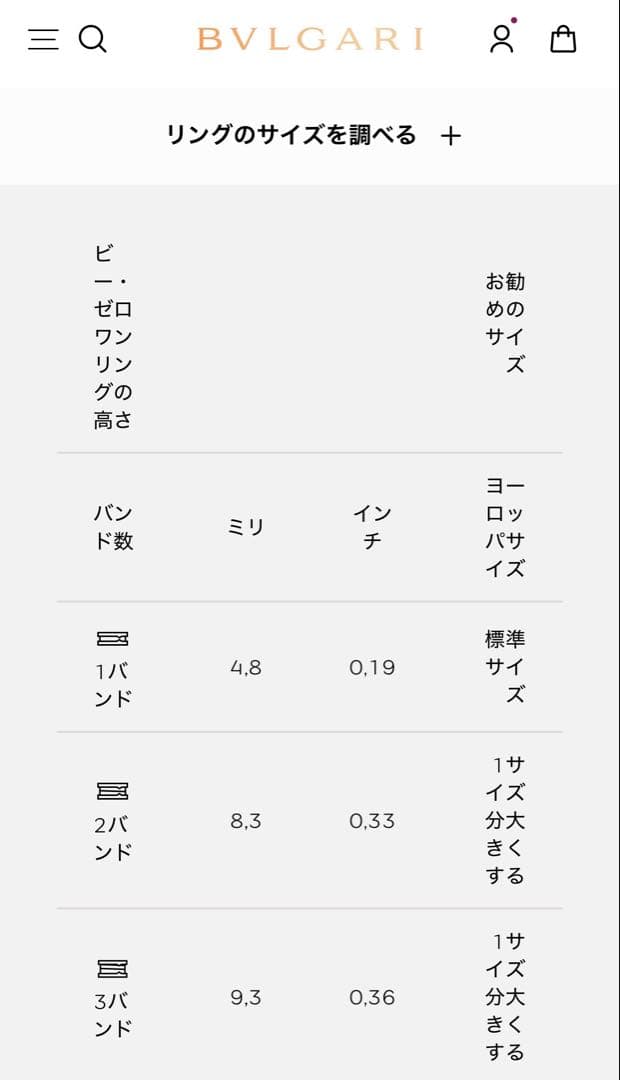The height and width of the screenshot is (1080, 620).
Task: Click the plus sign next to ring size finder
Action: [453, 135]
